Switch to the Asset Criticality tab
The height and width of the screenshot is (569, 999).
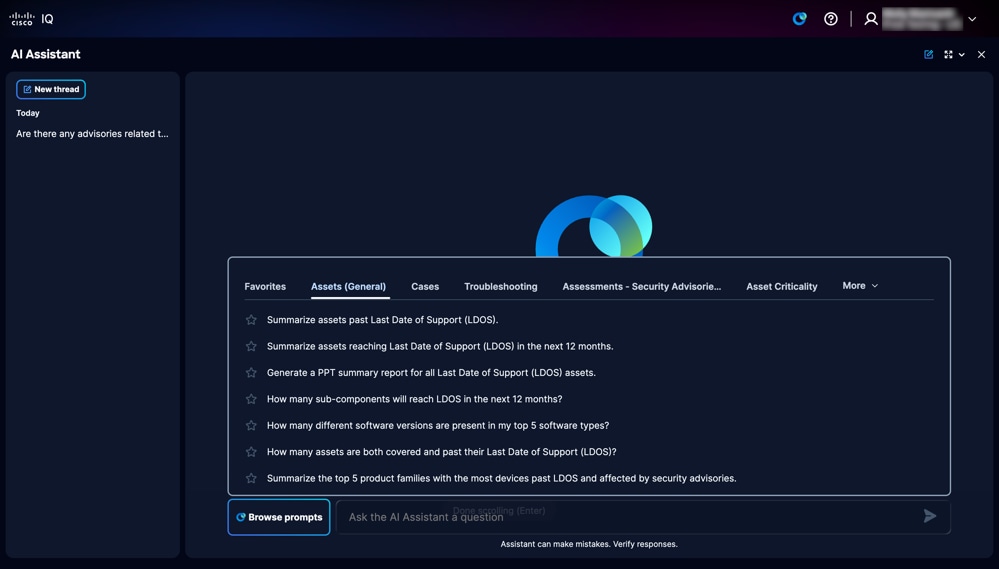(x=782, y=287)
